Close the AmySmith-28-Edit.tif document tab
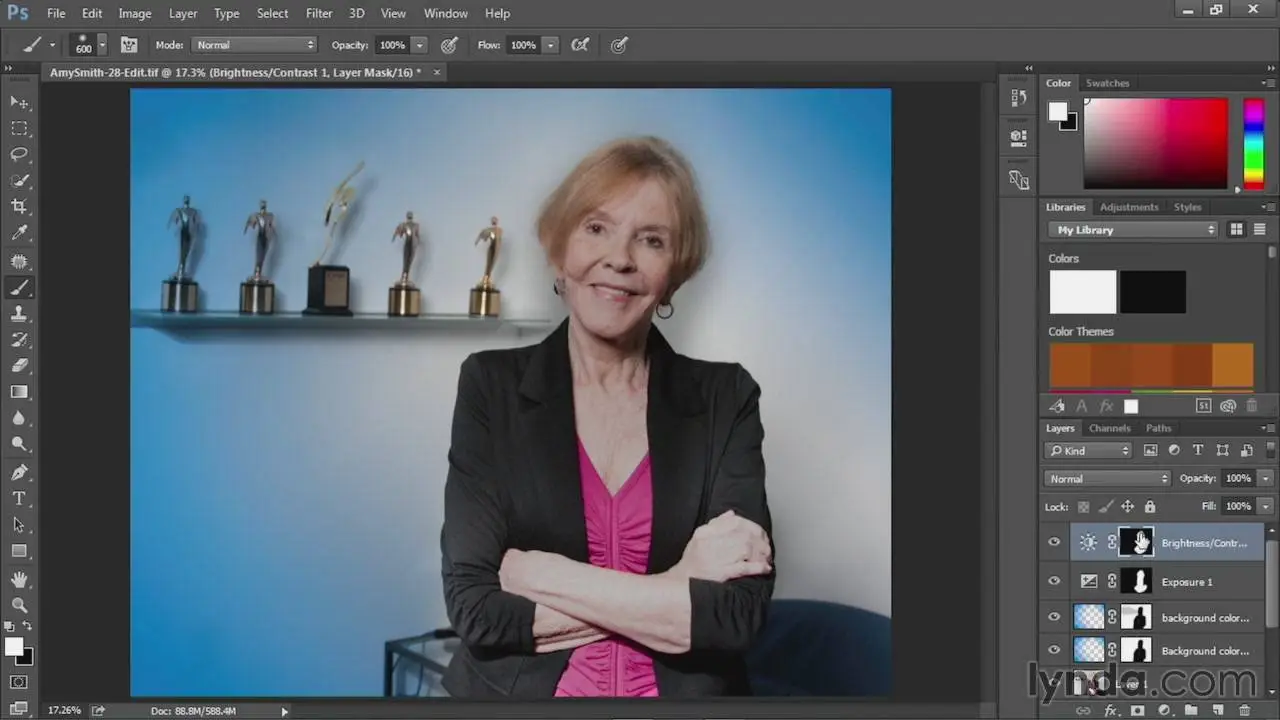Screen dimensions: 1280x720 click(x=437, y=72)
